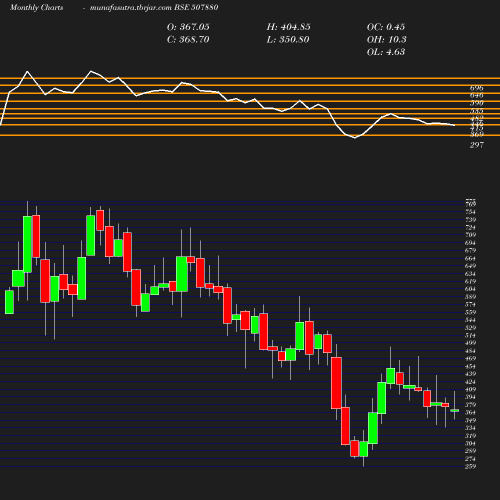Click the '469' price axis label

click(x=470, y=359)
